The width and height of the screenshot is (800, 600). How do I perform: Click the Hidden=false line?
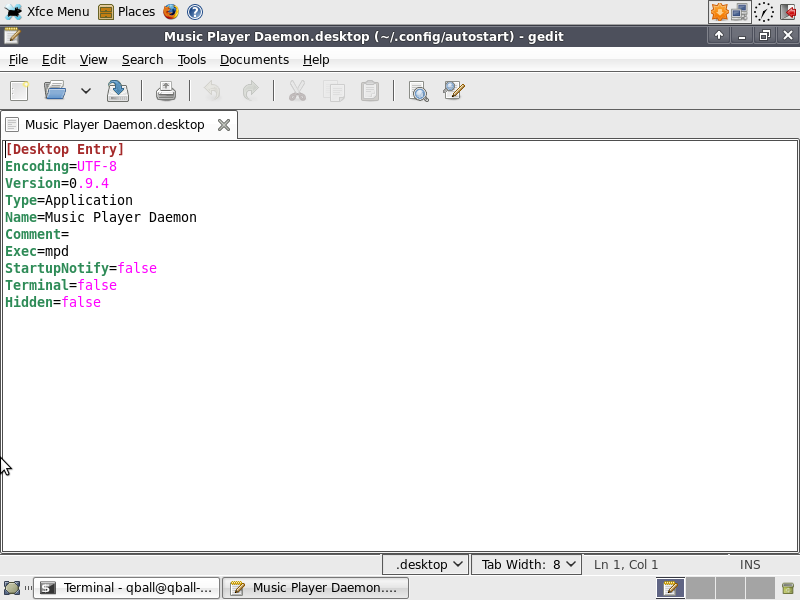click(x=53, y=302)
